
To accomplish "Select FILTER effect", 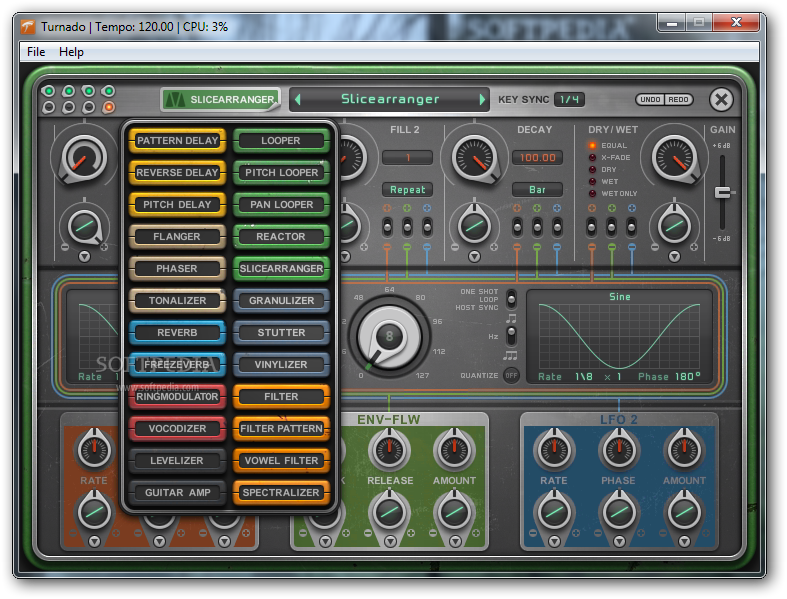I will (281, 397).
